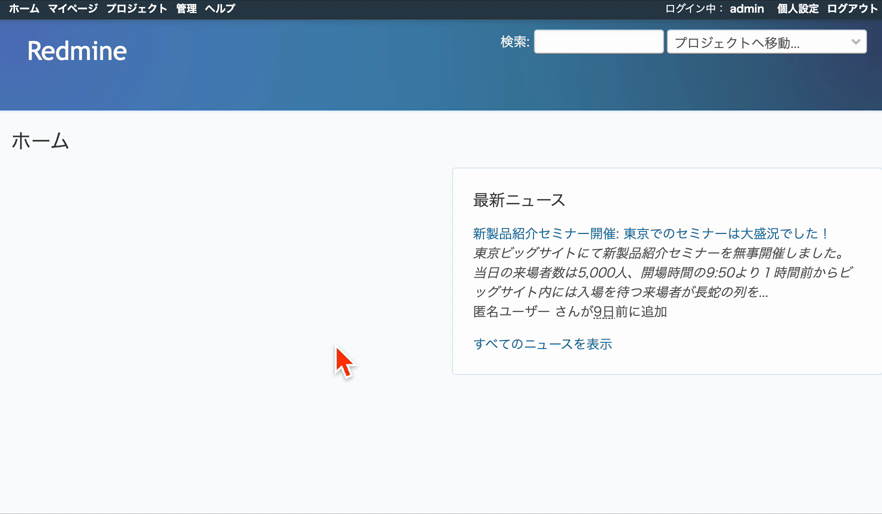Click the 最新ニュース box heading
The width and height of the screenshot is (882, 514).
519,200
